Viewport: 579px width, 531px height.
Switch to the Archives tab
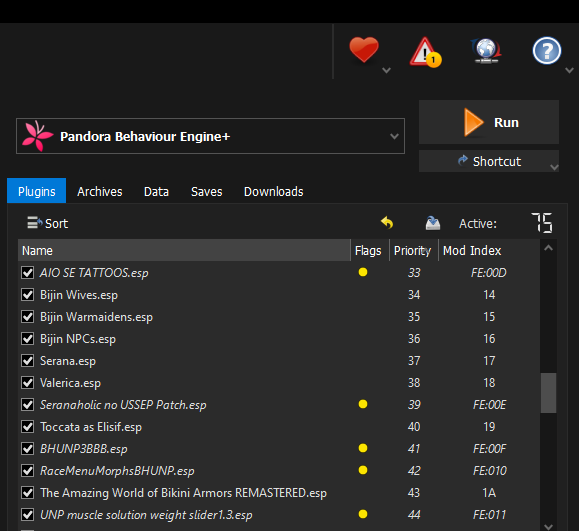(x=100, y=191)
